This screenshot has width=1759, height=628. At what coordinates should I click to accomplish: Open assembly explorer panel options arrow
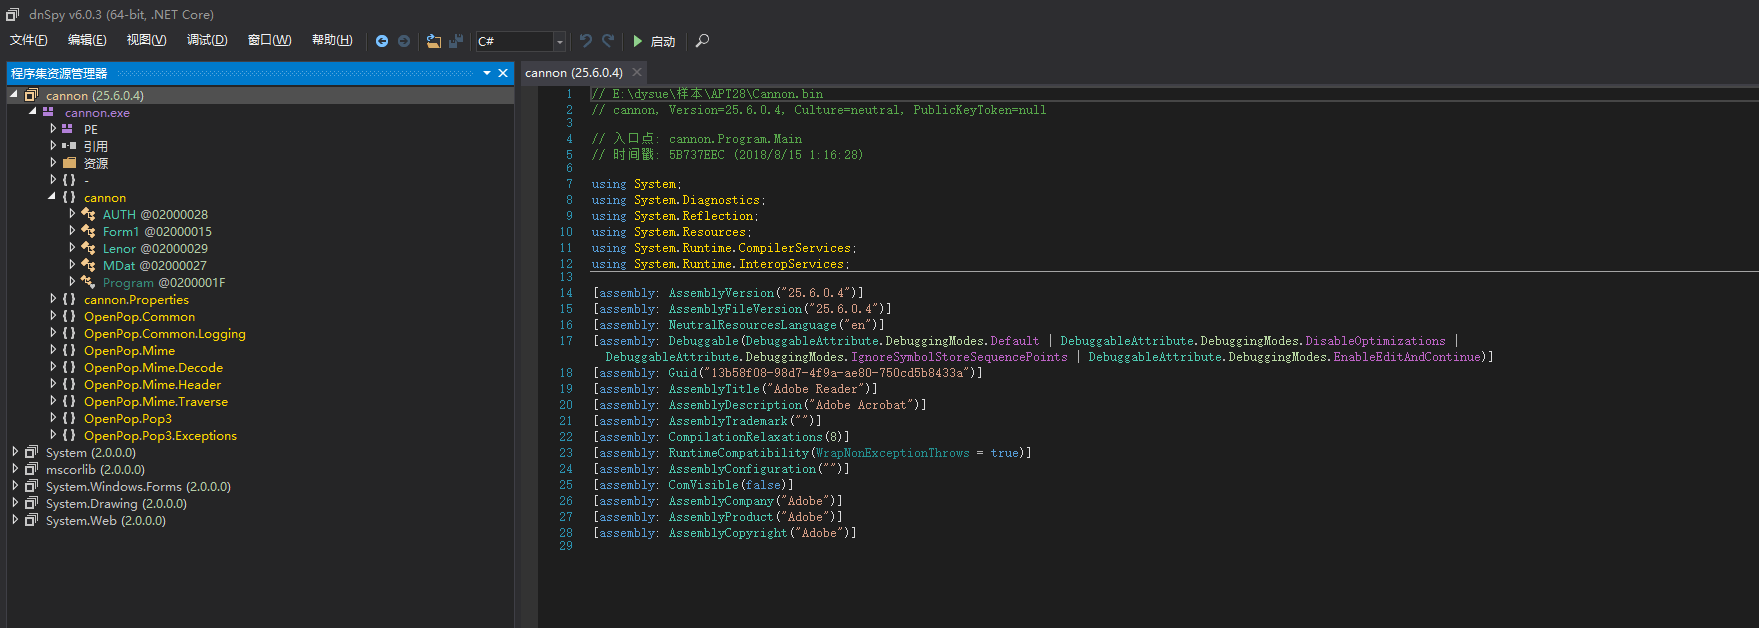point(487,73)
